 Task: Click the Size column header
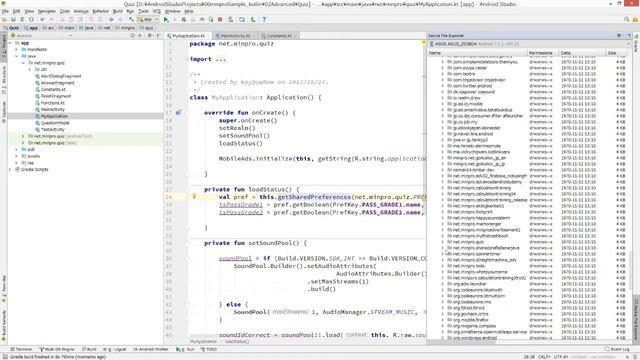[x=616, y=53]
